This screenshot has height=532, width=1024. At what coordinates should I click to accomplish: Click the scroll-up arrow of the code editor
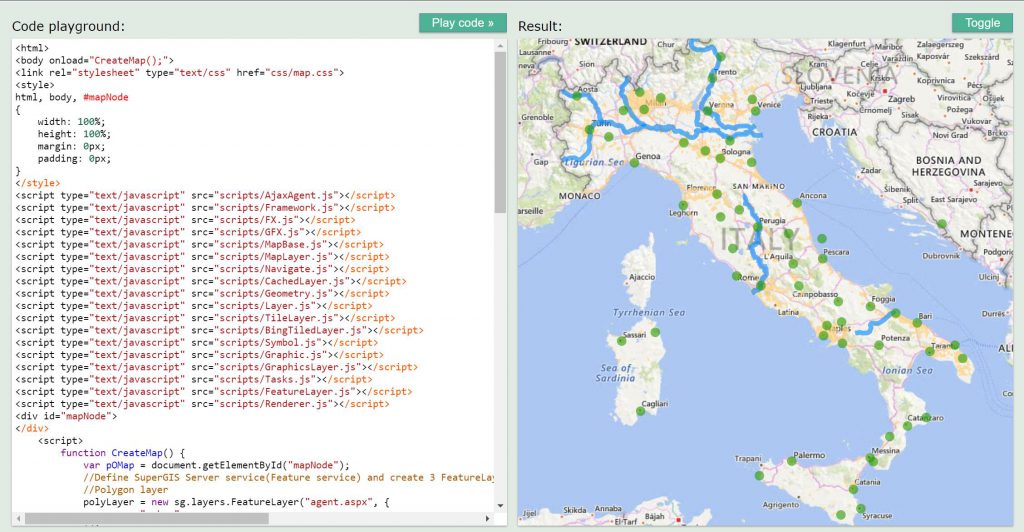pos(500,46)
